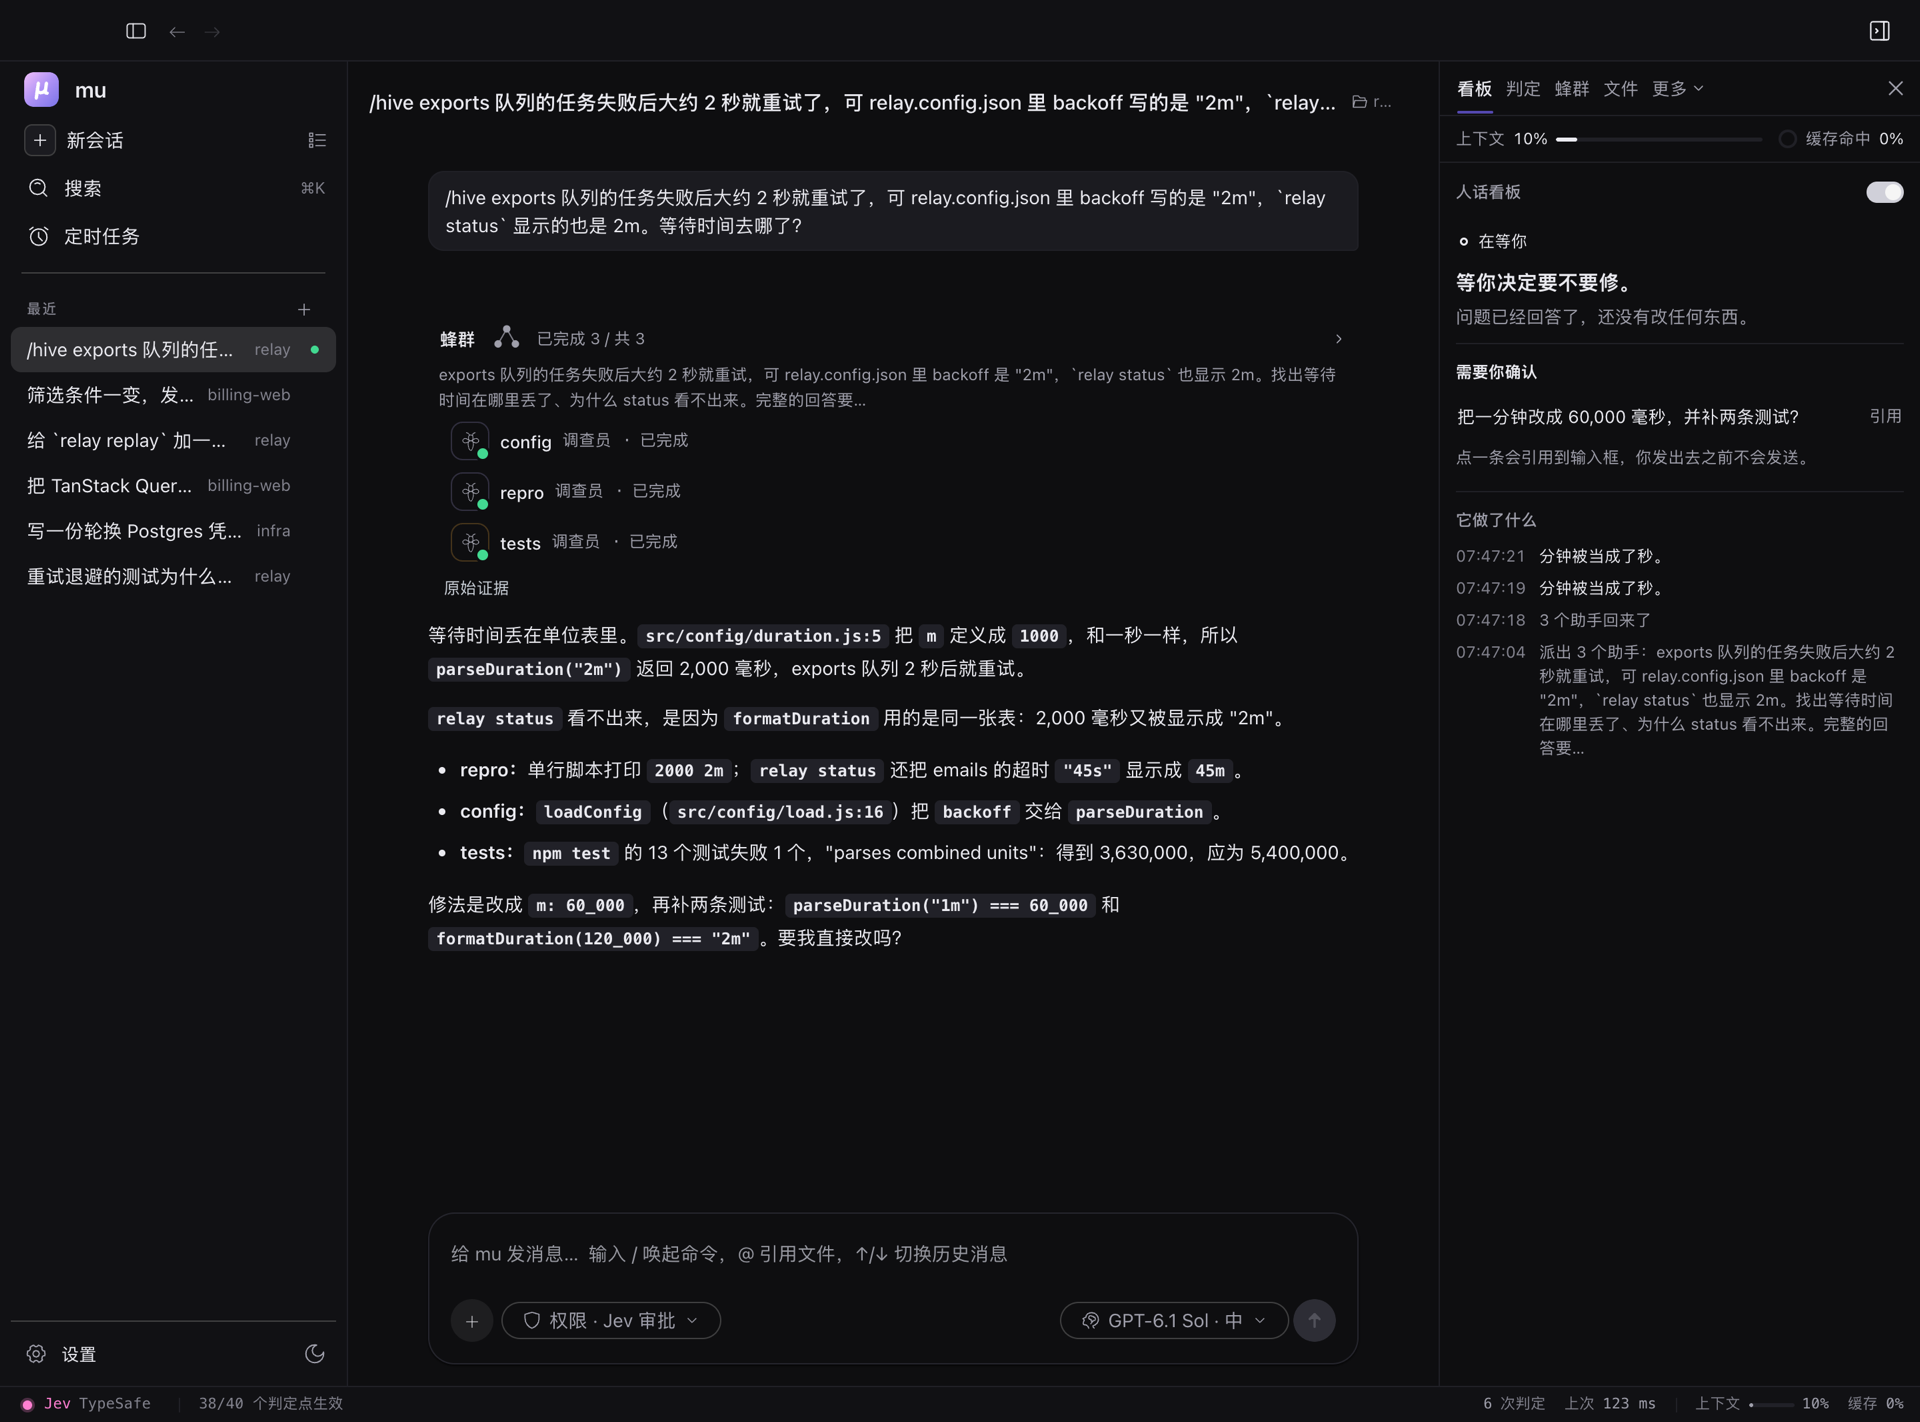The height and width of the screenshot is (1422, 1920).
Task: Click the 缓存命中 circle indicator
Action: tap(1787, 139)
